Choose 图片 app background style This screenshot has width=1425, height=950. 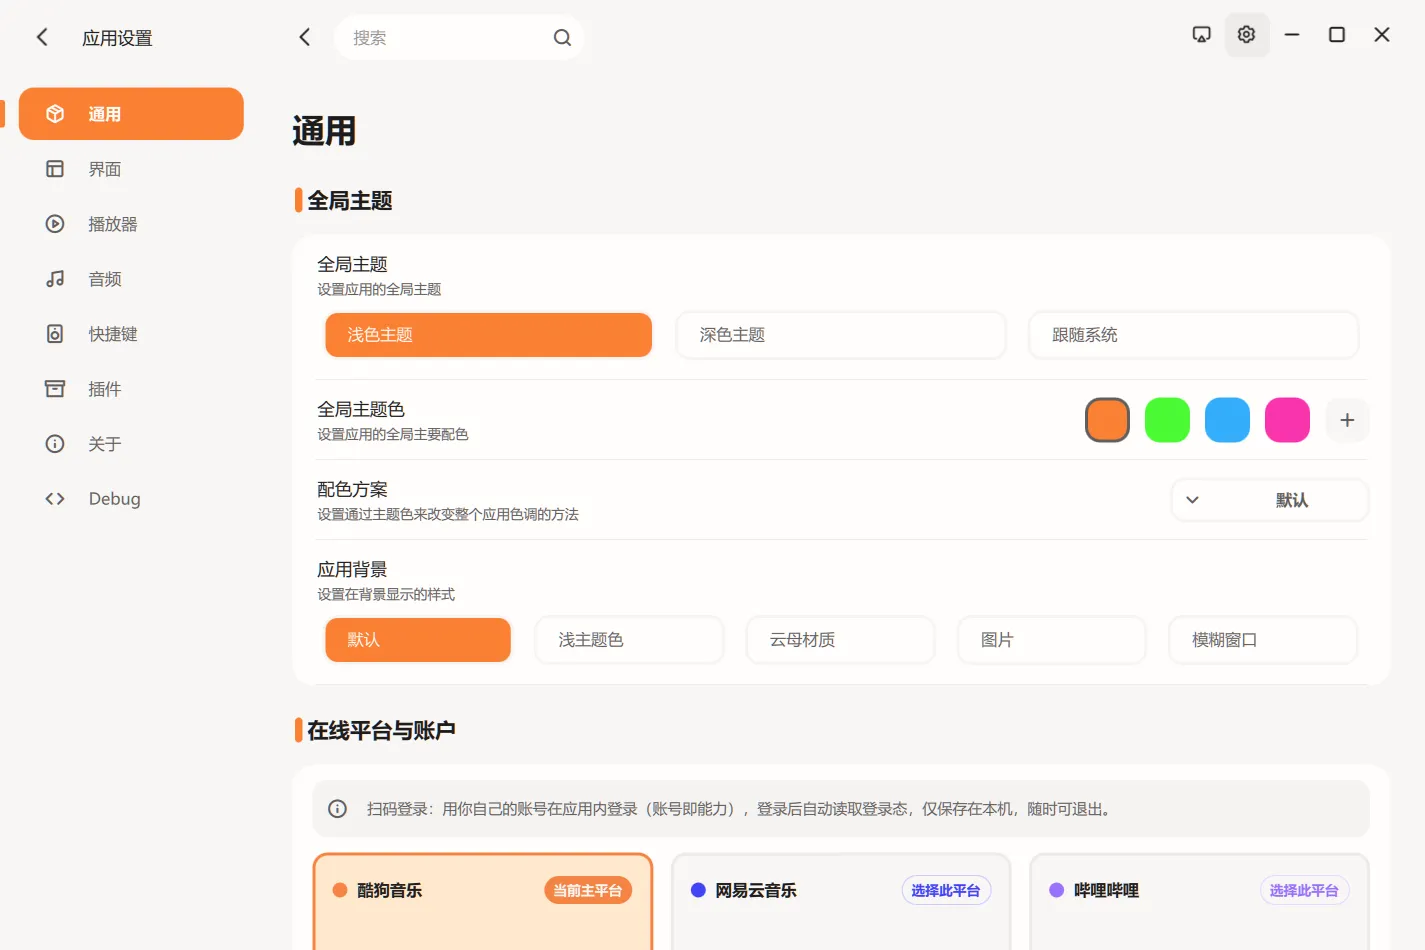(1052, 640)
